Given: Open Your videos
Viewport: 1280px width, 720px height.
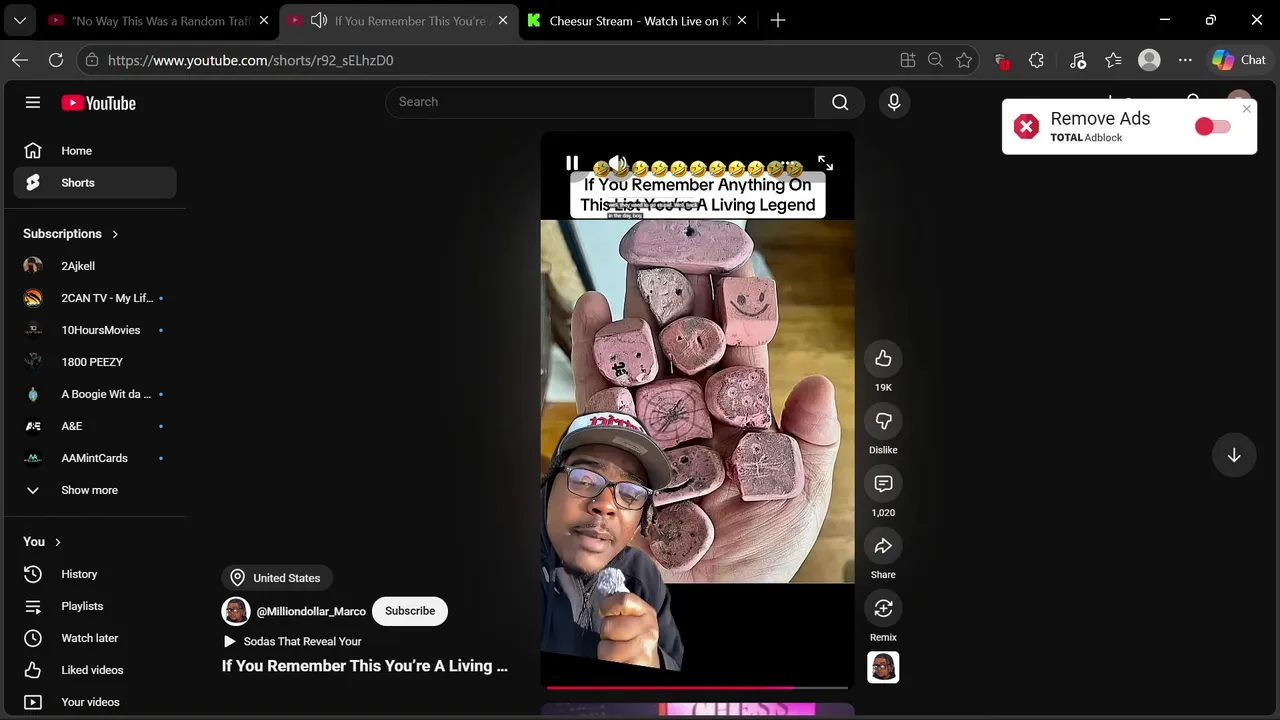Looking at the screenshot, I should [x=95, y=702].
